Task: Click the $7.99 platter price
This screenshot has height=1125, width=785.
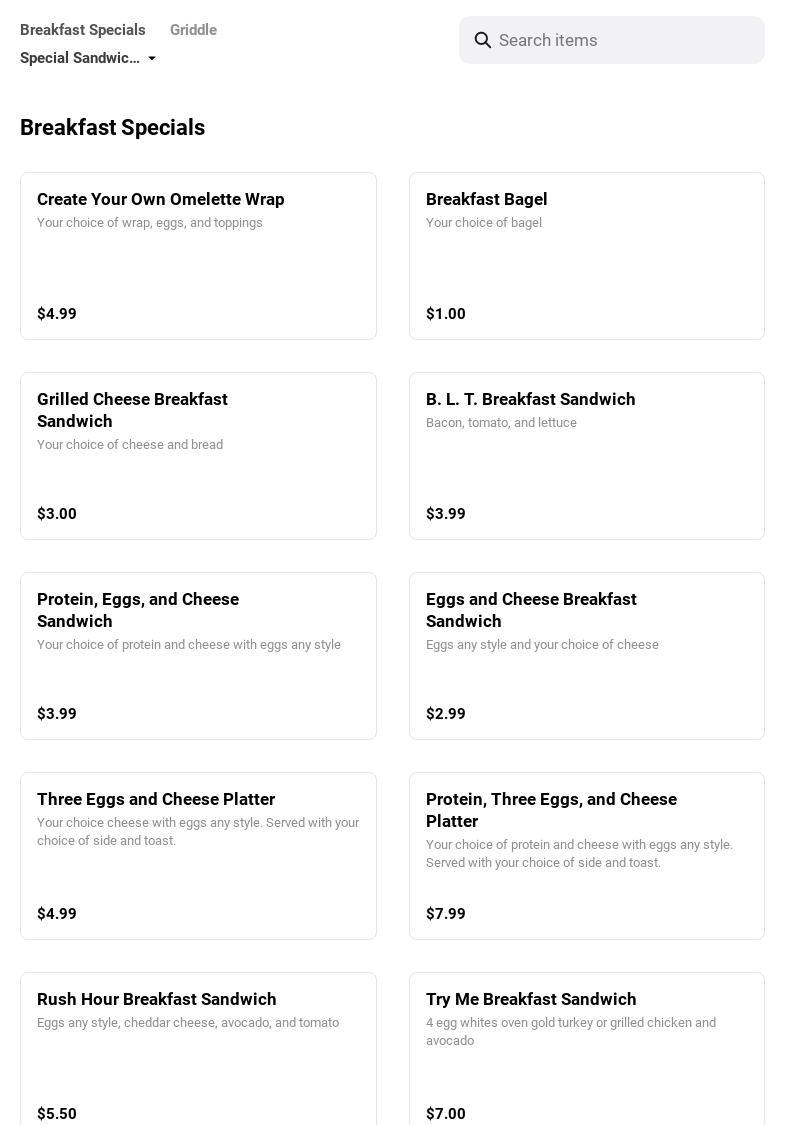Action: click(446, 914)
